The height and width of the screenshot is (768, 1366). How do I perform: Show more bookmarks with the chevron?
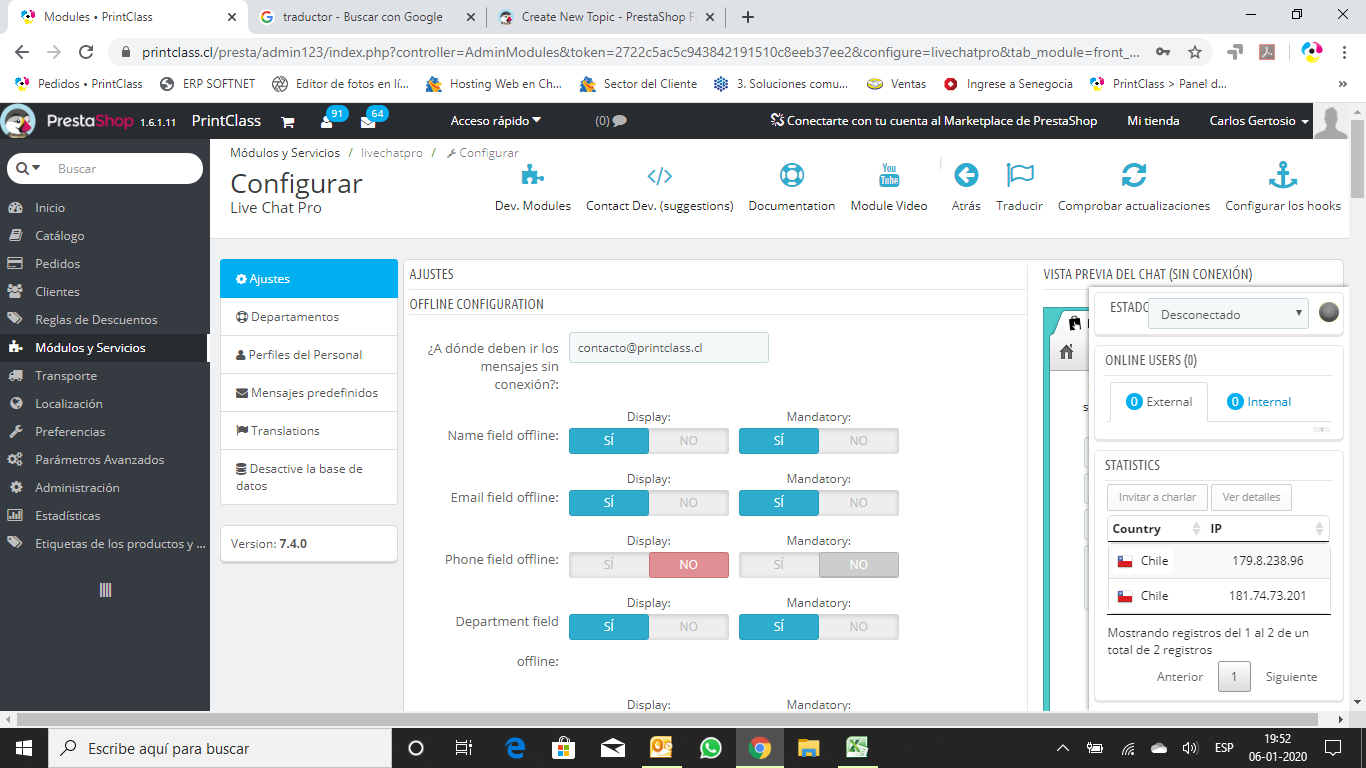pos(1342,84)
